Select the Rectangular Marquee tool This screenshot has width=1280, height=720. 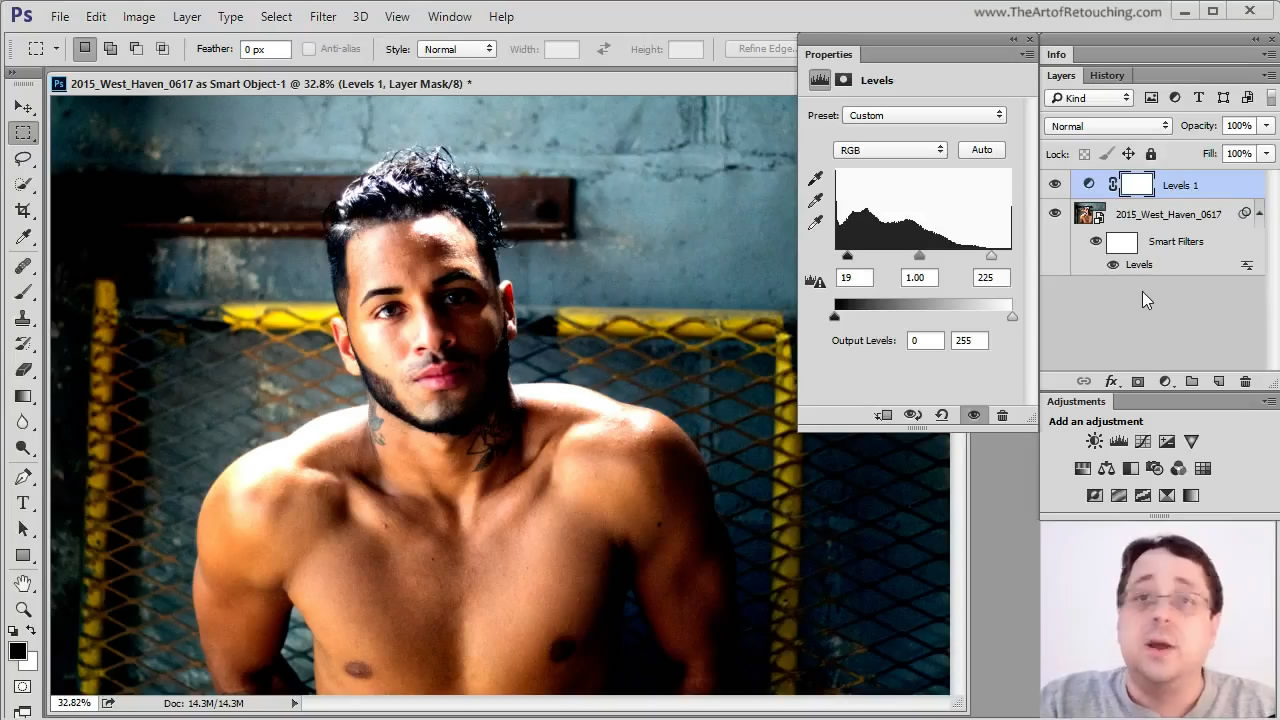tap(23, 132)
